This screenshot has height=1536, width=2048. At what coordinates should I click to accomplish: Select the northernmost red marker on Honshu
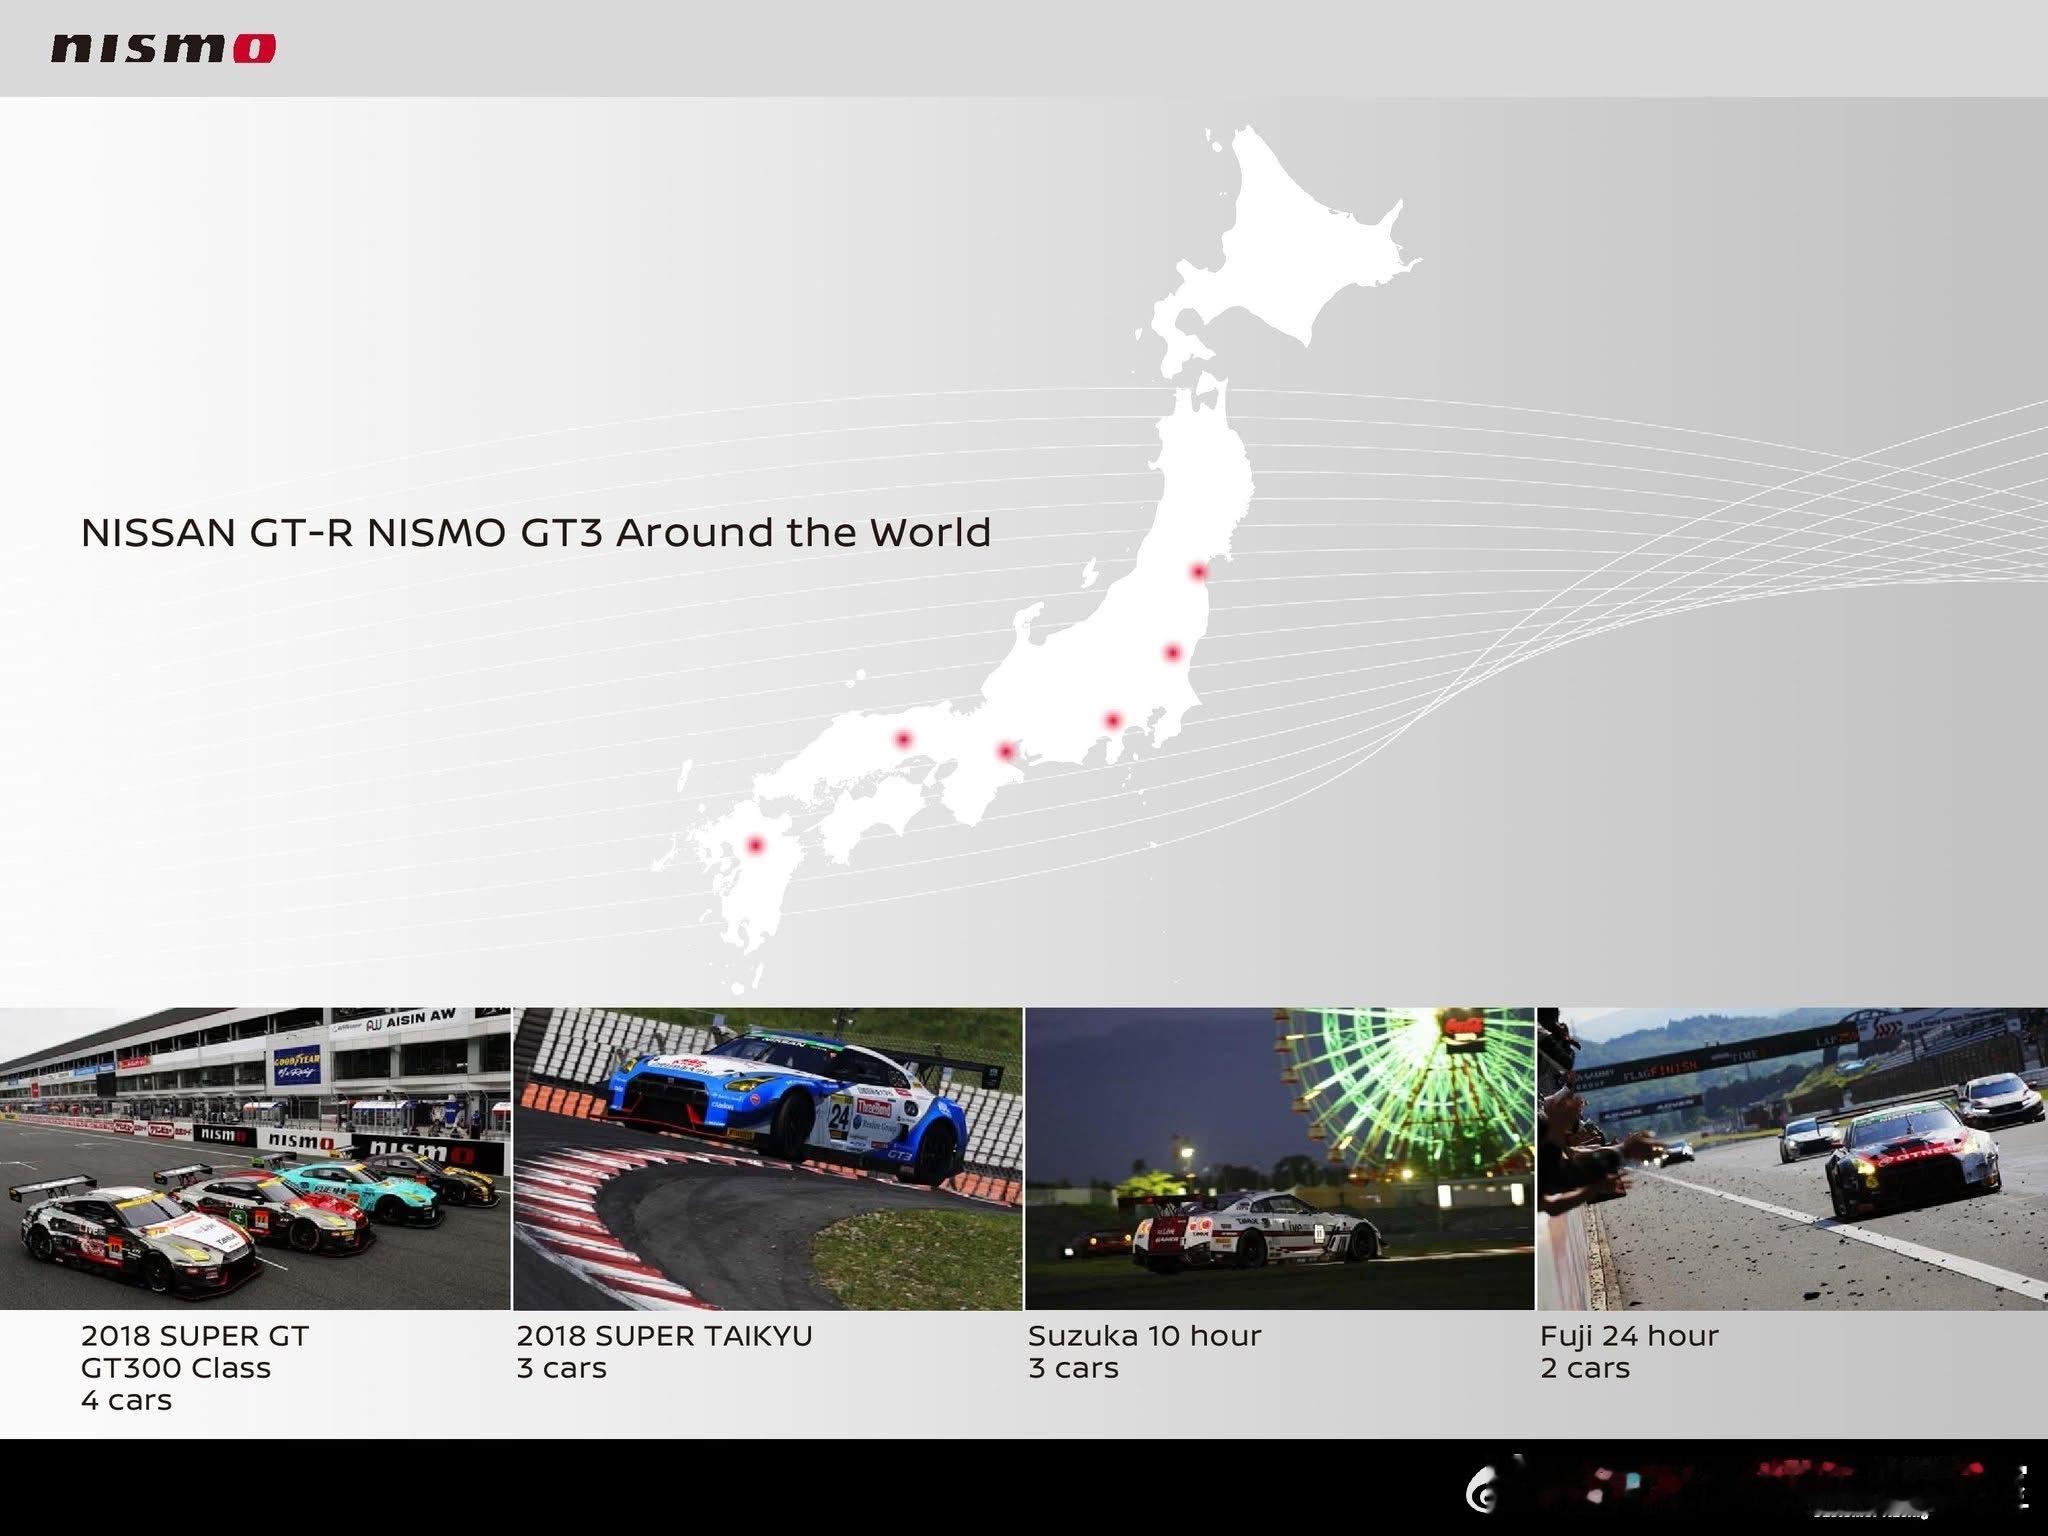pyautogui.click(x=1198, y=571)
